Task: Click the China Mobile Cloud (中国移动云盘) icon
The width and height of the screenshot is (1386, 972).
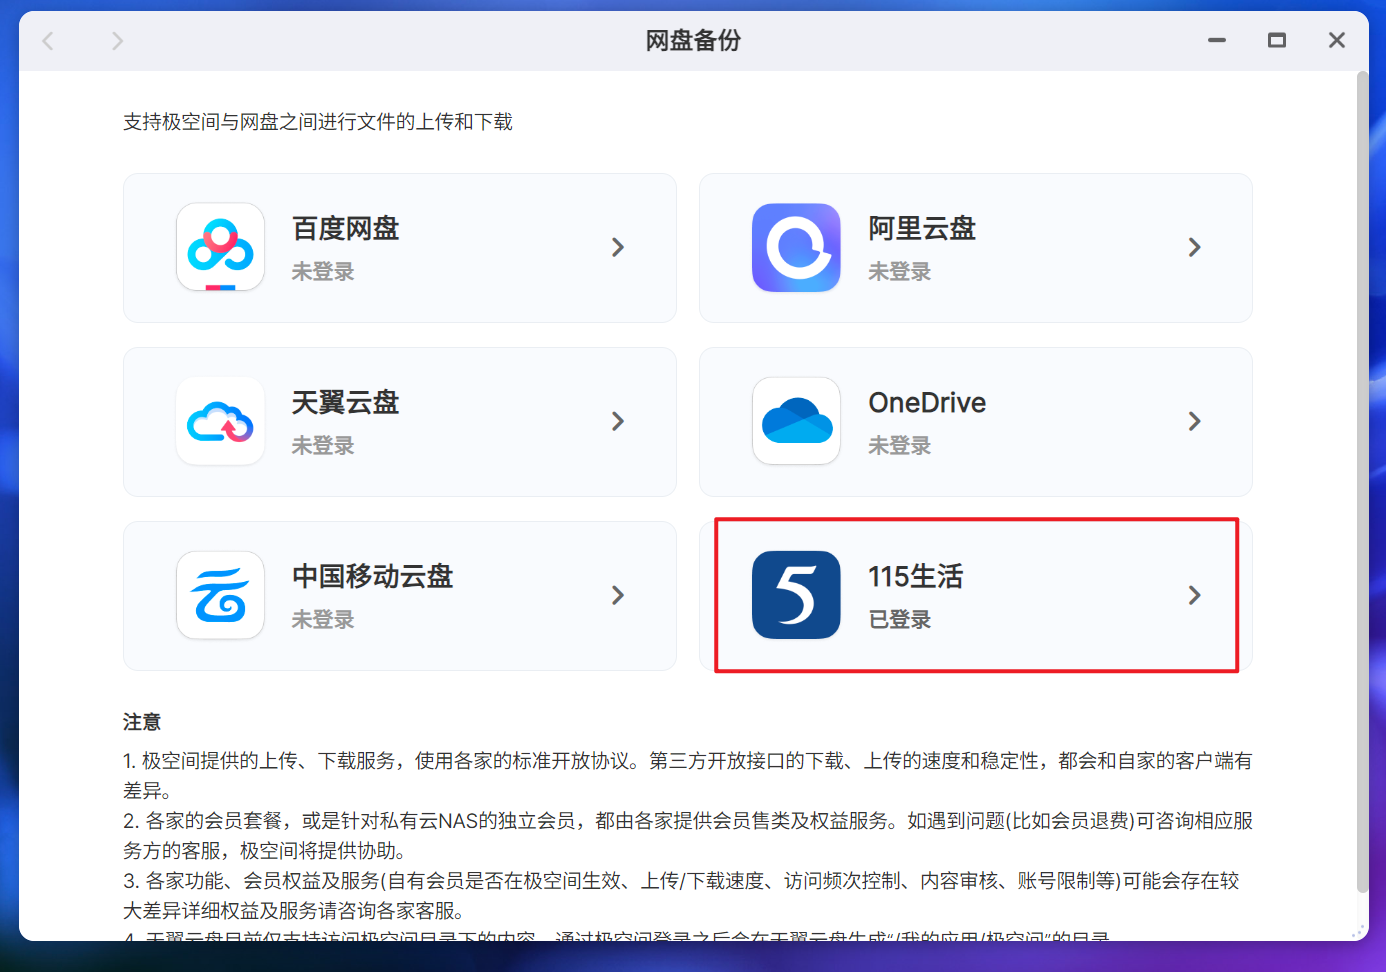Action: [220, 595]
